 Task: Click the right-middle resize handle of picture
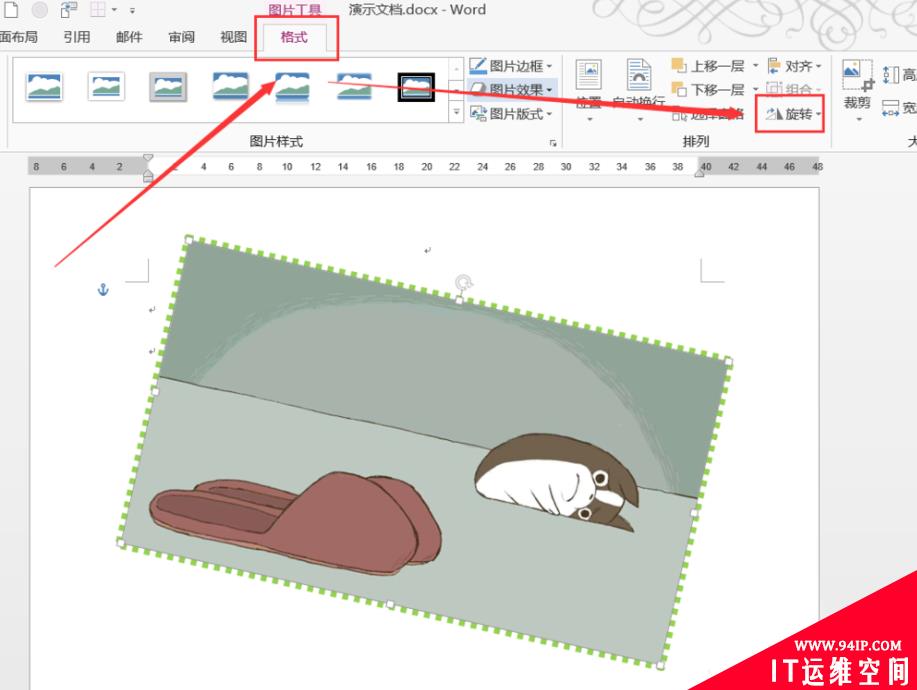pos(695,513)
